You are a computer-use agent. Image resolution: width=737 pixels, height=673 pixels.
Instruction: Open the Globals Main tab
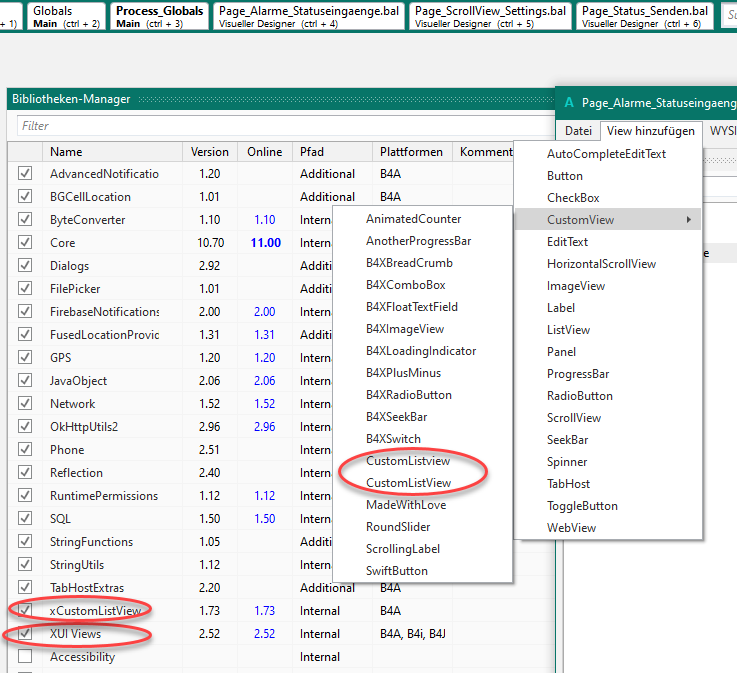[x=66, y=16]
